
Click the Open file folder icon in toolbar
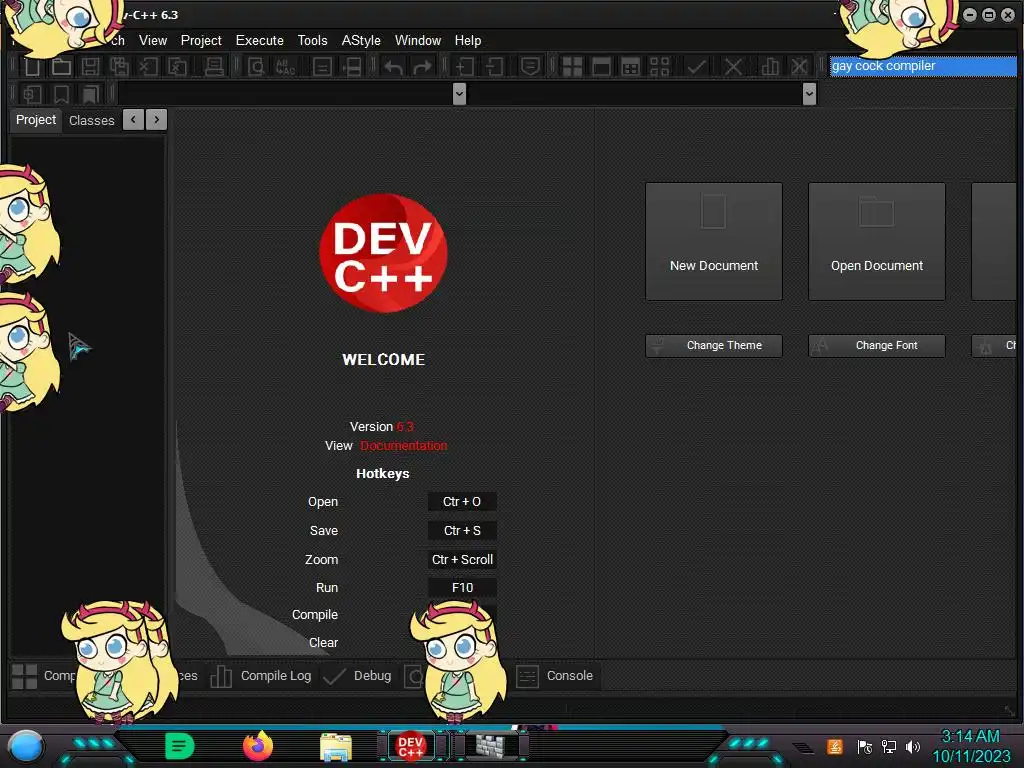61,67
